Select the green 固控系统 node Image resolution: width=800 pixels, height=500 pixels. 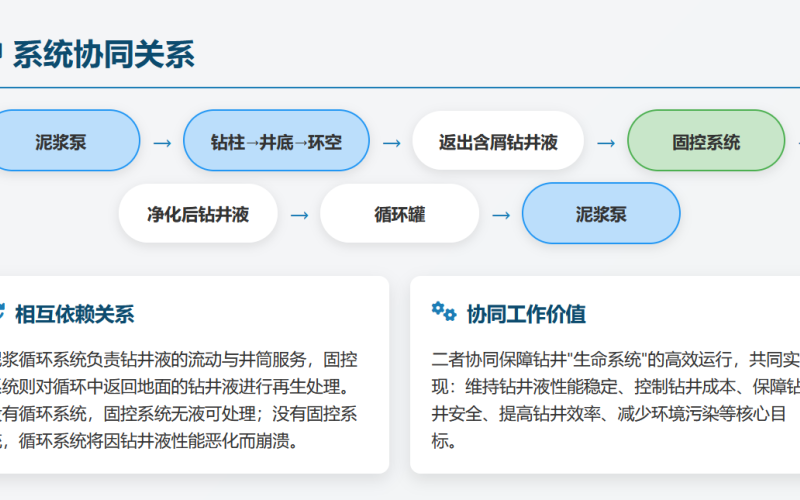click(706, 140)
